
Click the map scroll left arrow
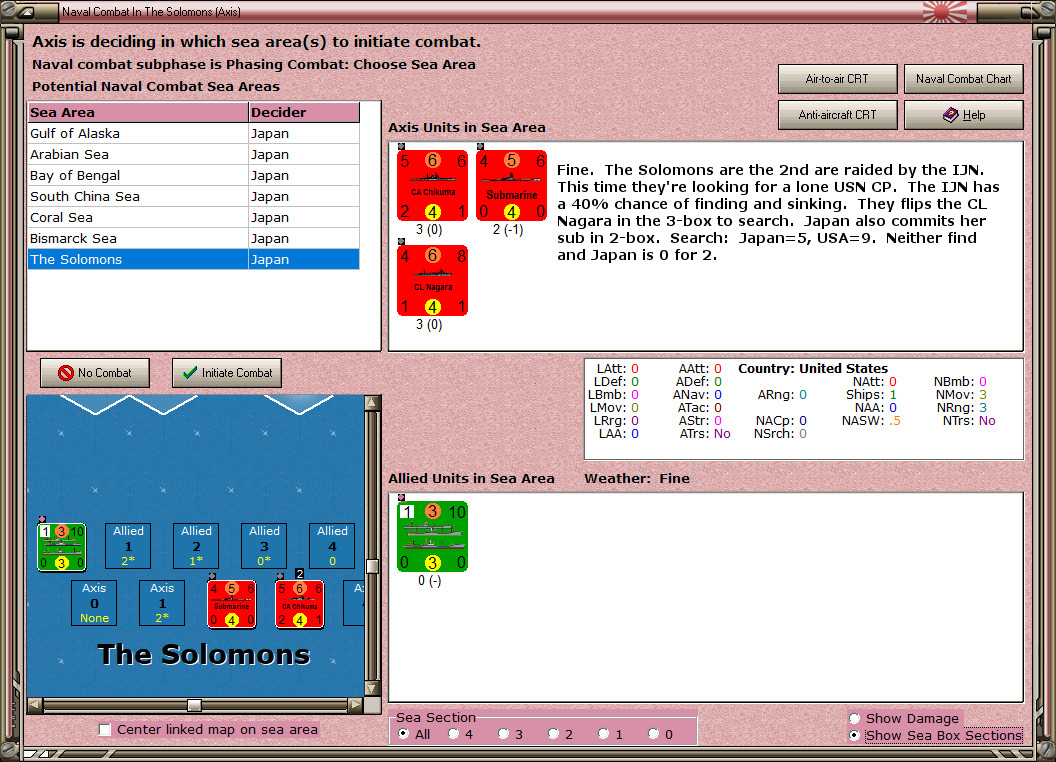tap(35, 705)
